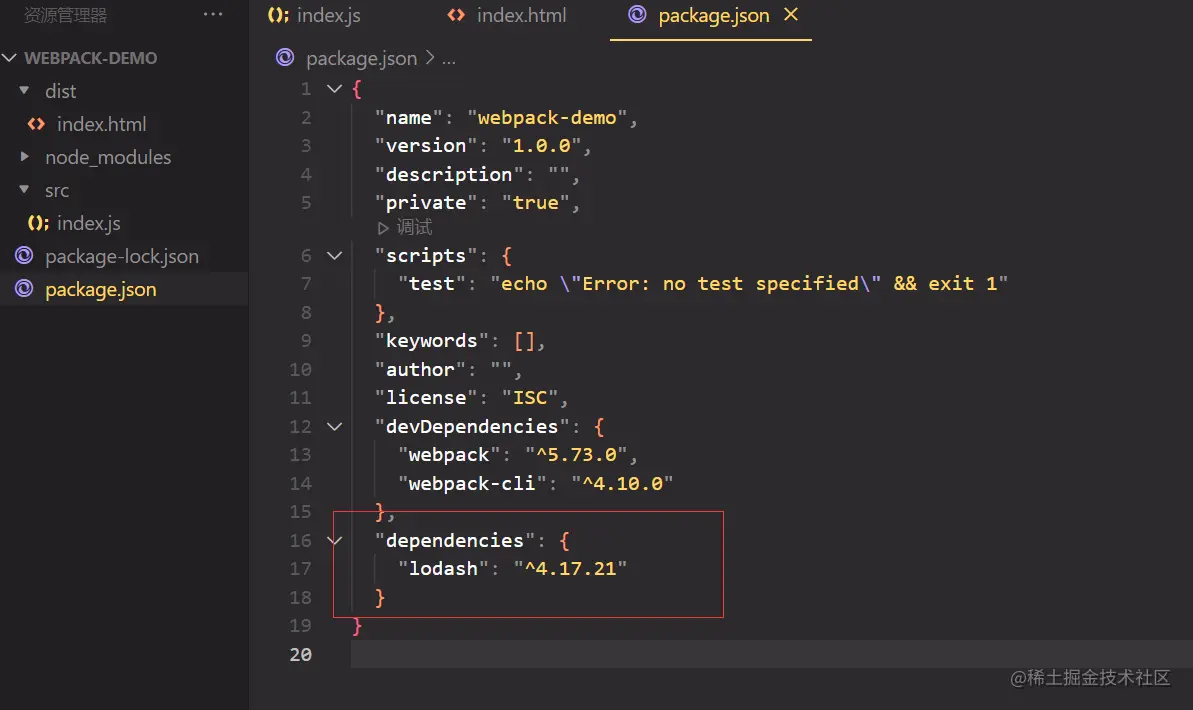The image size is (1193, 710).
Task: Click the "keywords" key
Action: [431, 341]
